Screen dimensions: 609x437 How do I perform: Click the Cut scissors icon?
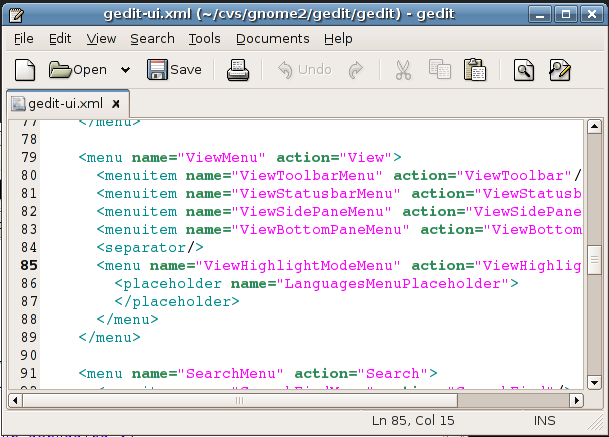point(403,70)
